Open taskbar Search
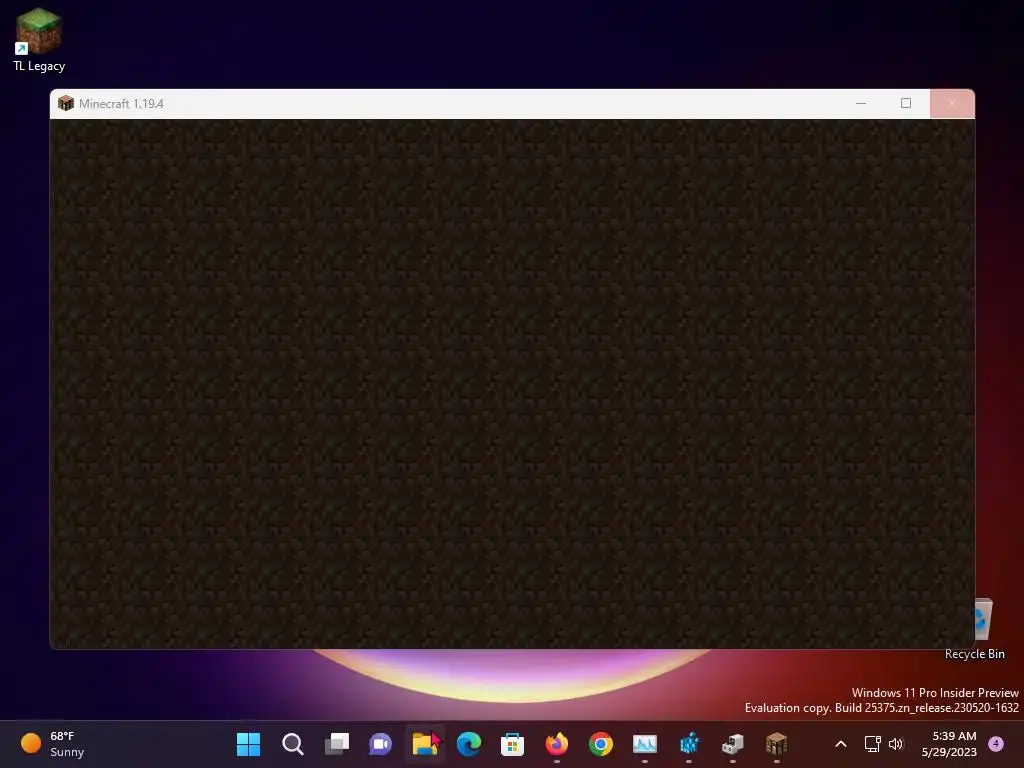 (x=293, y=744)
